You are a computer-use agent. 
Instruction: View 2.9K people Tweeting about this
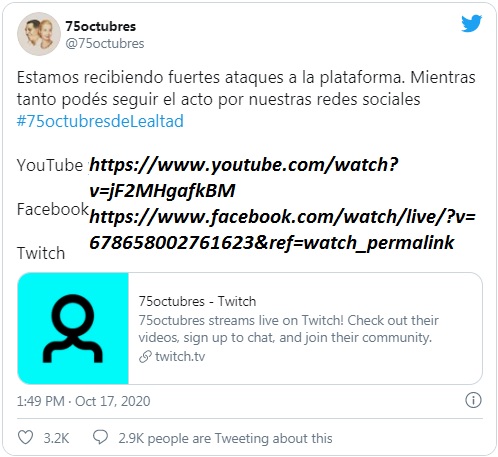(x=225, y=438)
